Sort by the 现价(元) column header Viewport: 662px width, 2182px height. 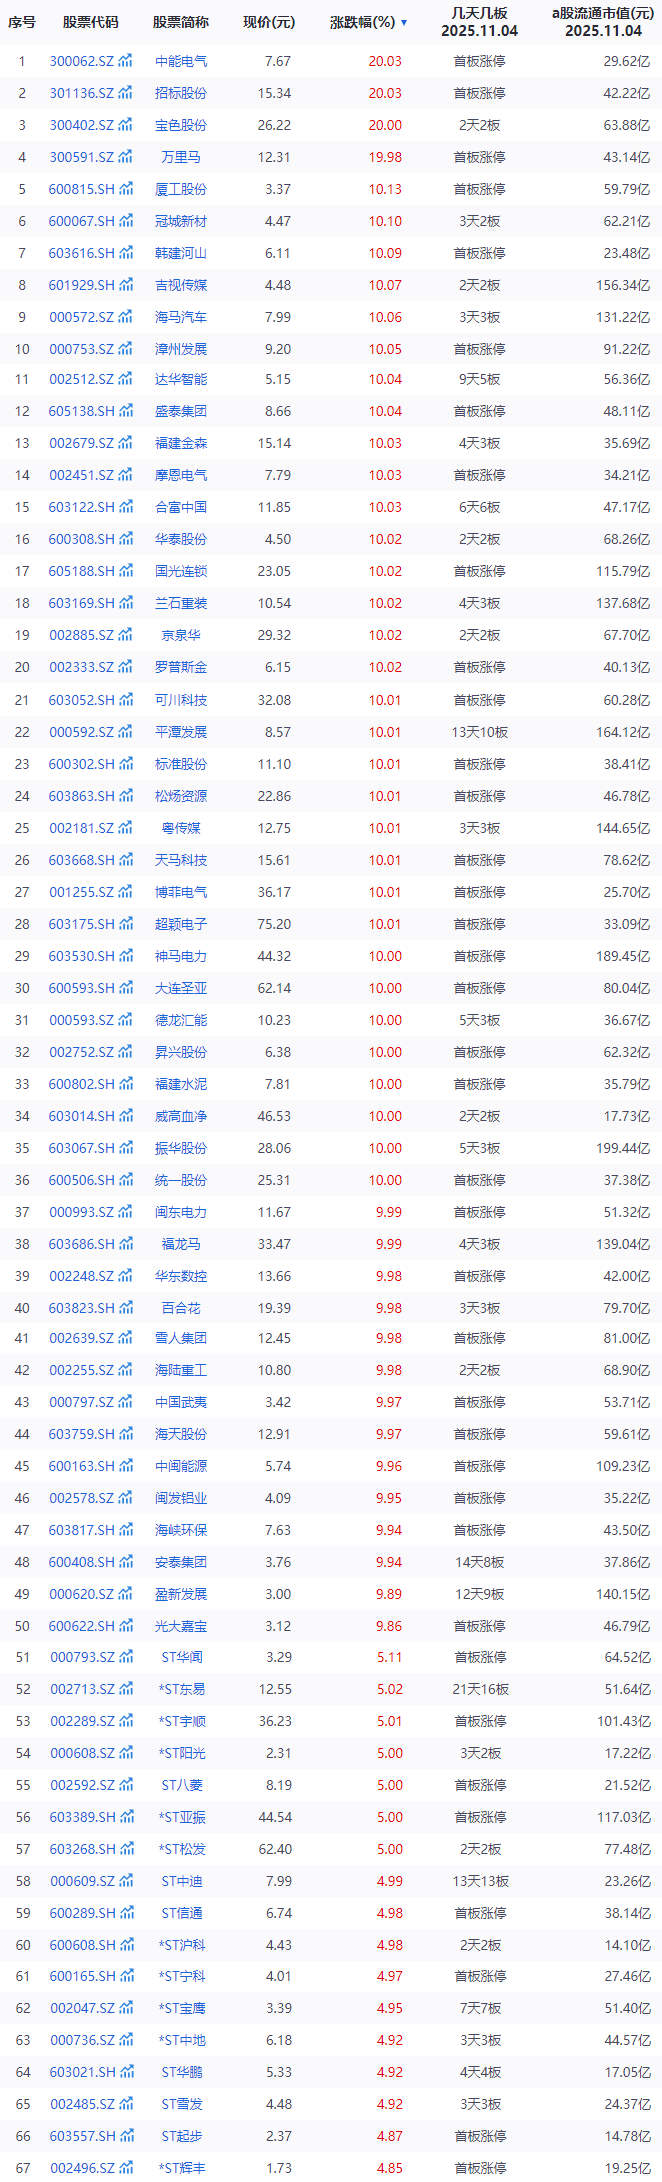269,22
